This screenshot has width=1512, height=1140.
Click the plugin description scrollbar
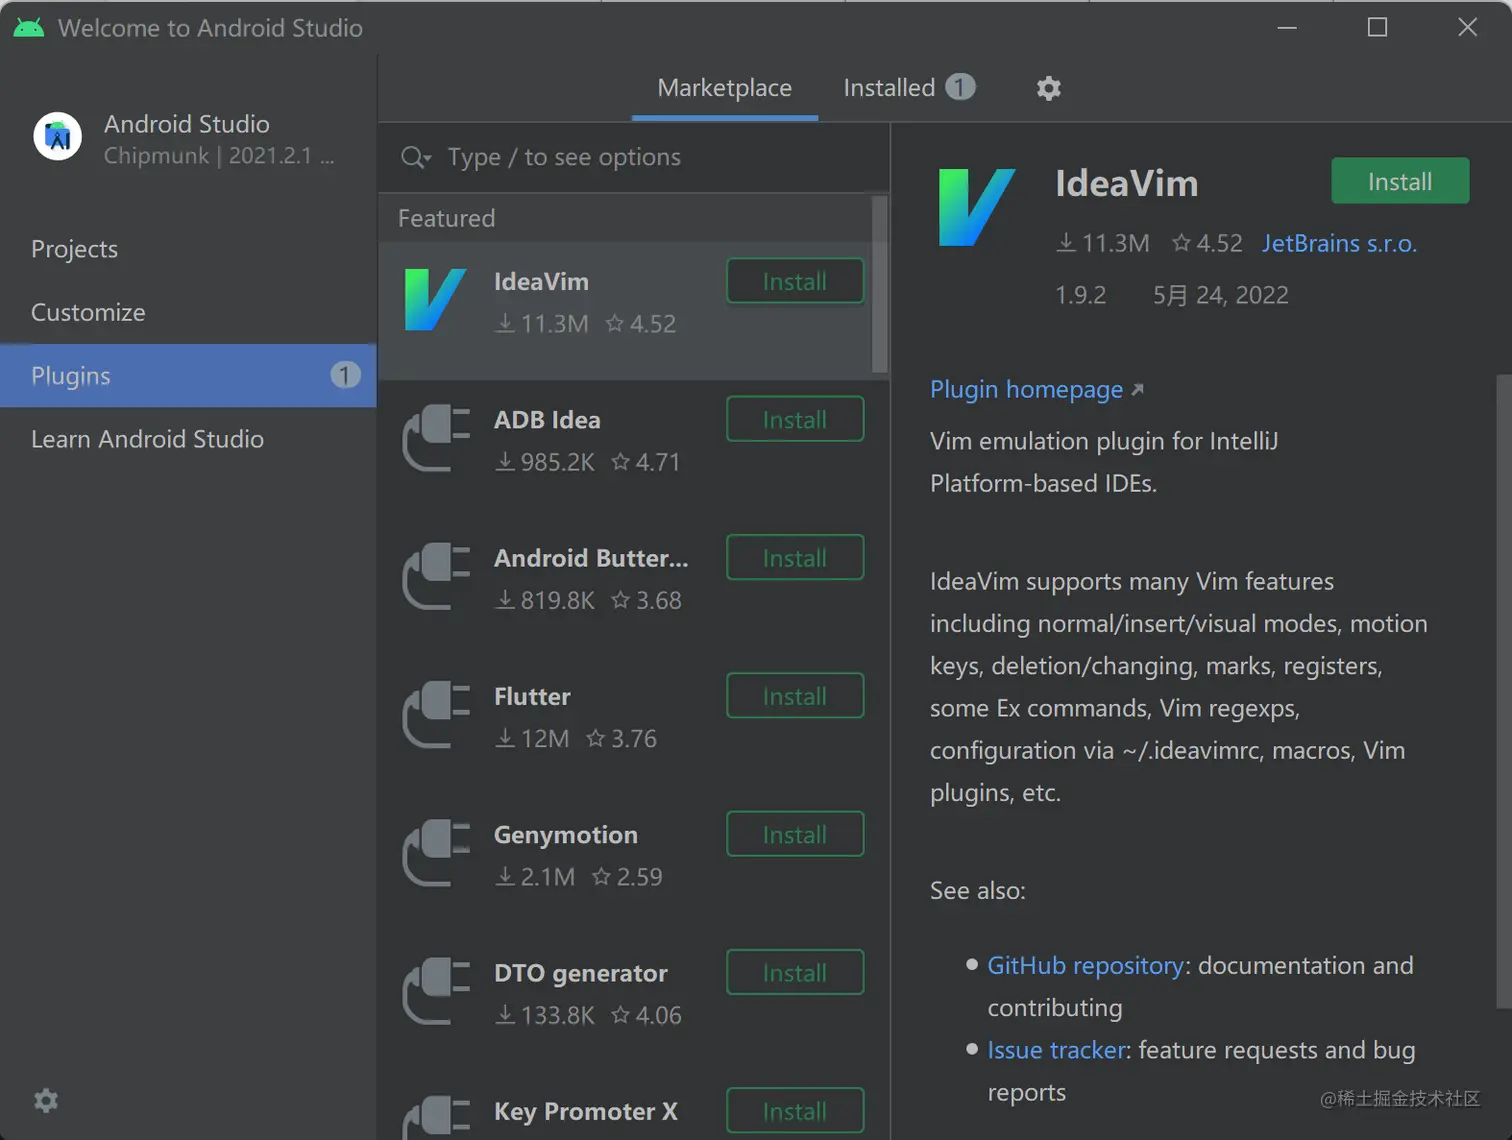(1504, 692)
